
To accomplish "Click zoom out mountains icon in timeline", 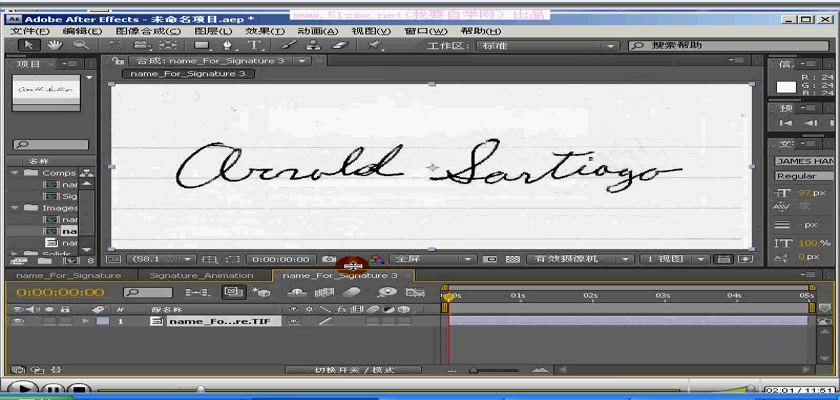I will (x=453, y=370).
